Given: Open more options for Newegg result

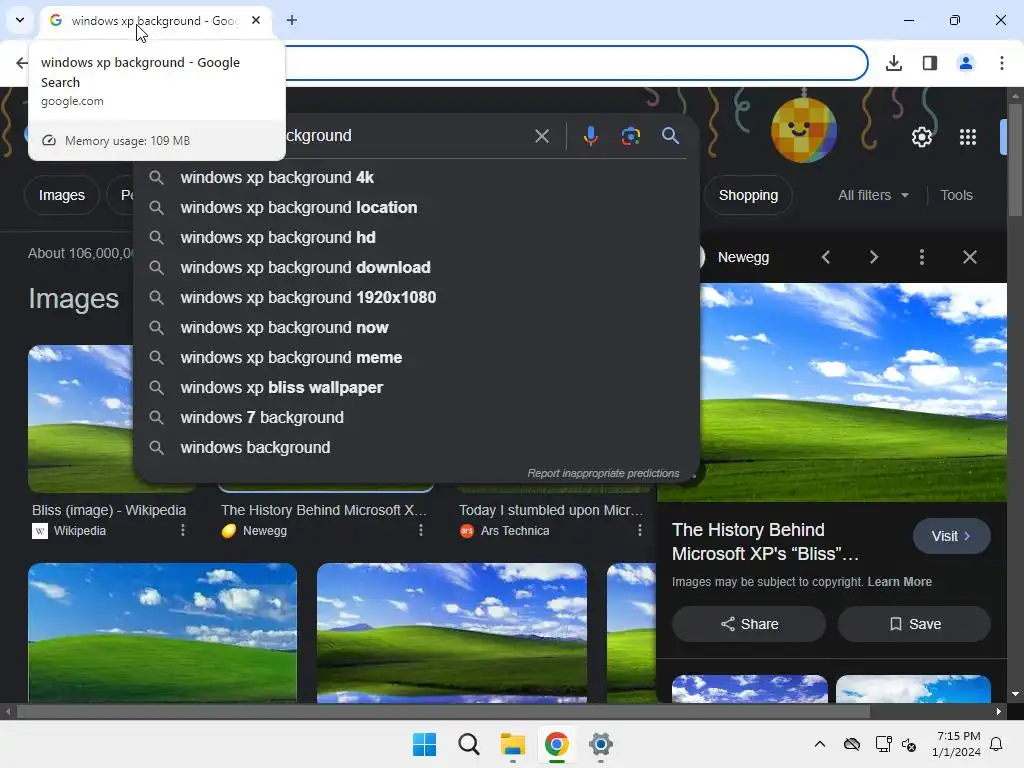Looking at the screenshot, I should click(421, 530).
